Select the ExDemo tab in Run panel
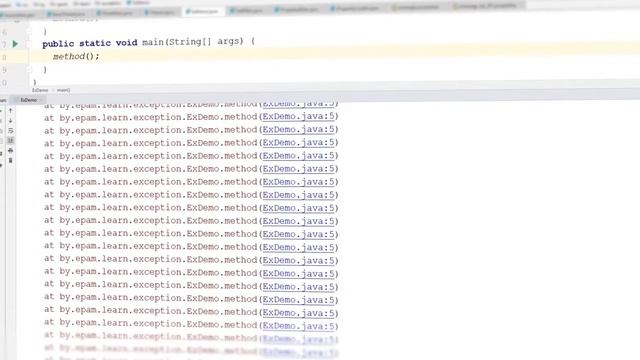This screenshot has height=360, width=640. pyautogui.click(x=29, y=100)
